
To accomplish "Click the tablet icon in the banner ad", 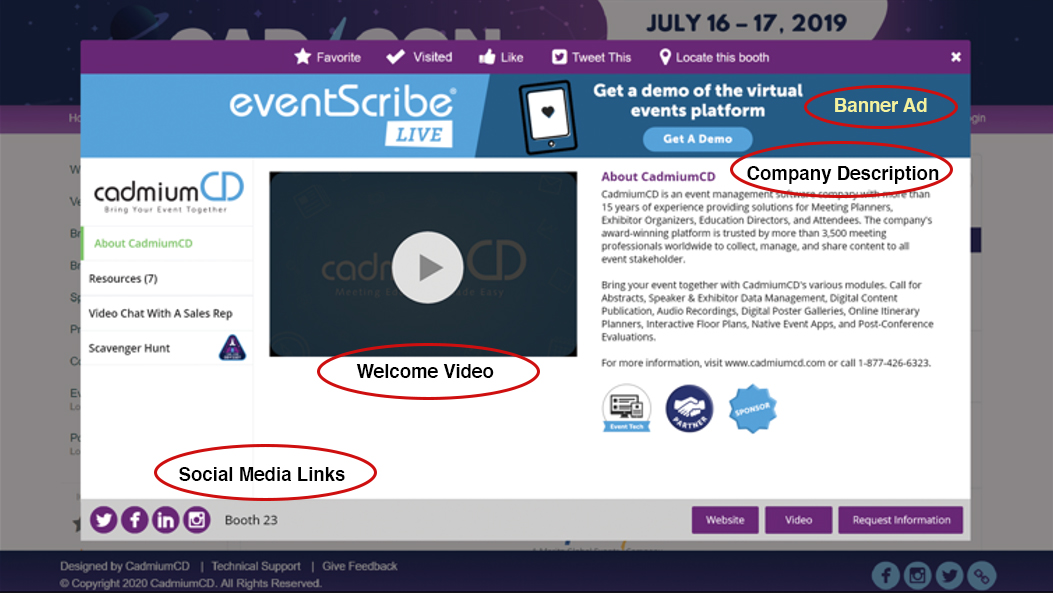I will tap(548, 117).
